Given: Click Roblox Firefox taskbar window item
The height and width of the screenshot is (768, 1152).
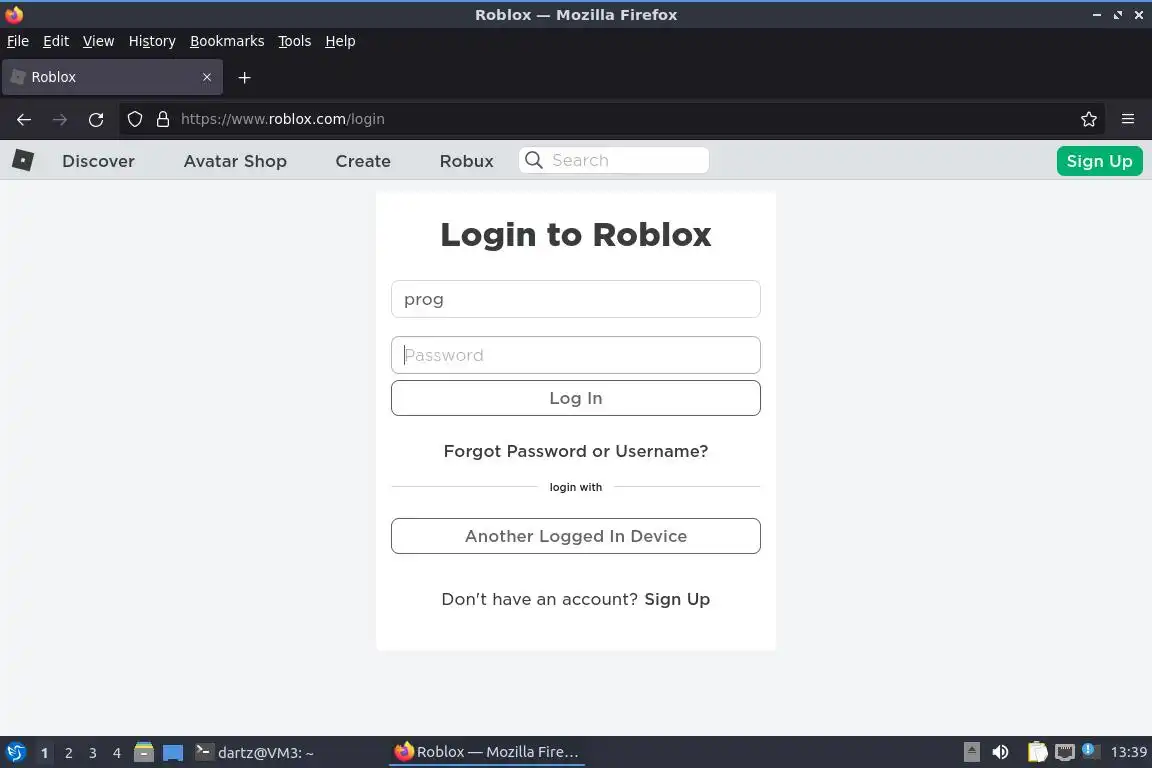Looking at the screenshot, I should click(486, 752).
